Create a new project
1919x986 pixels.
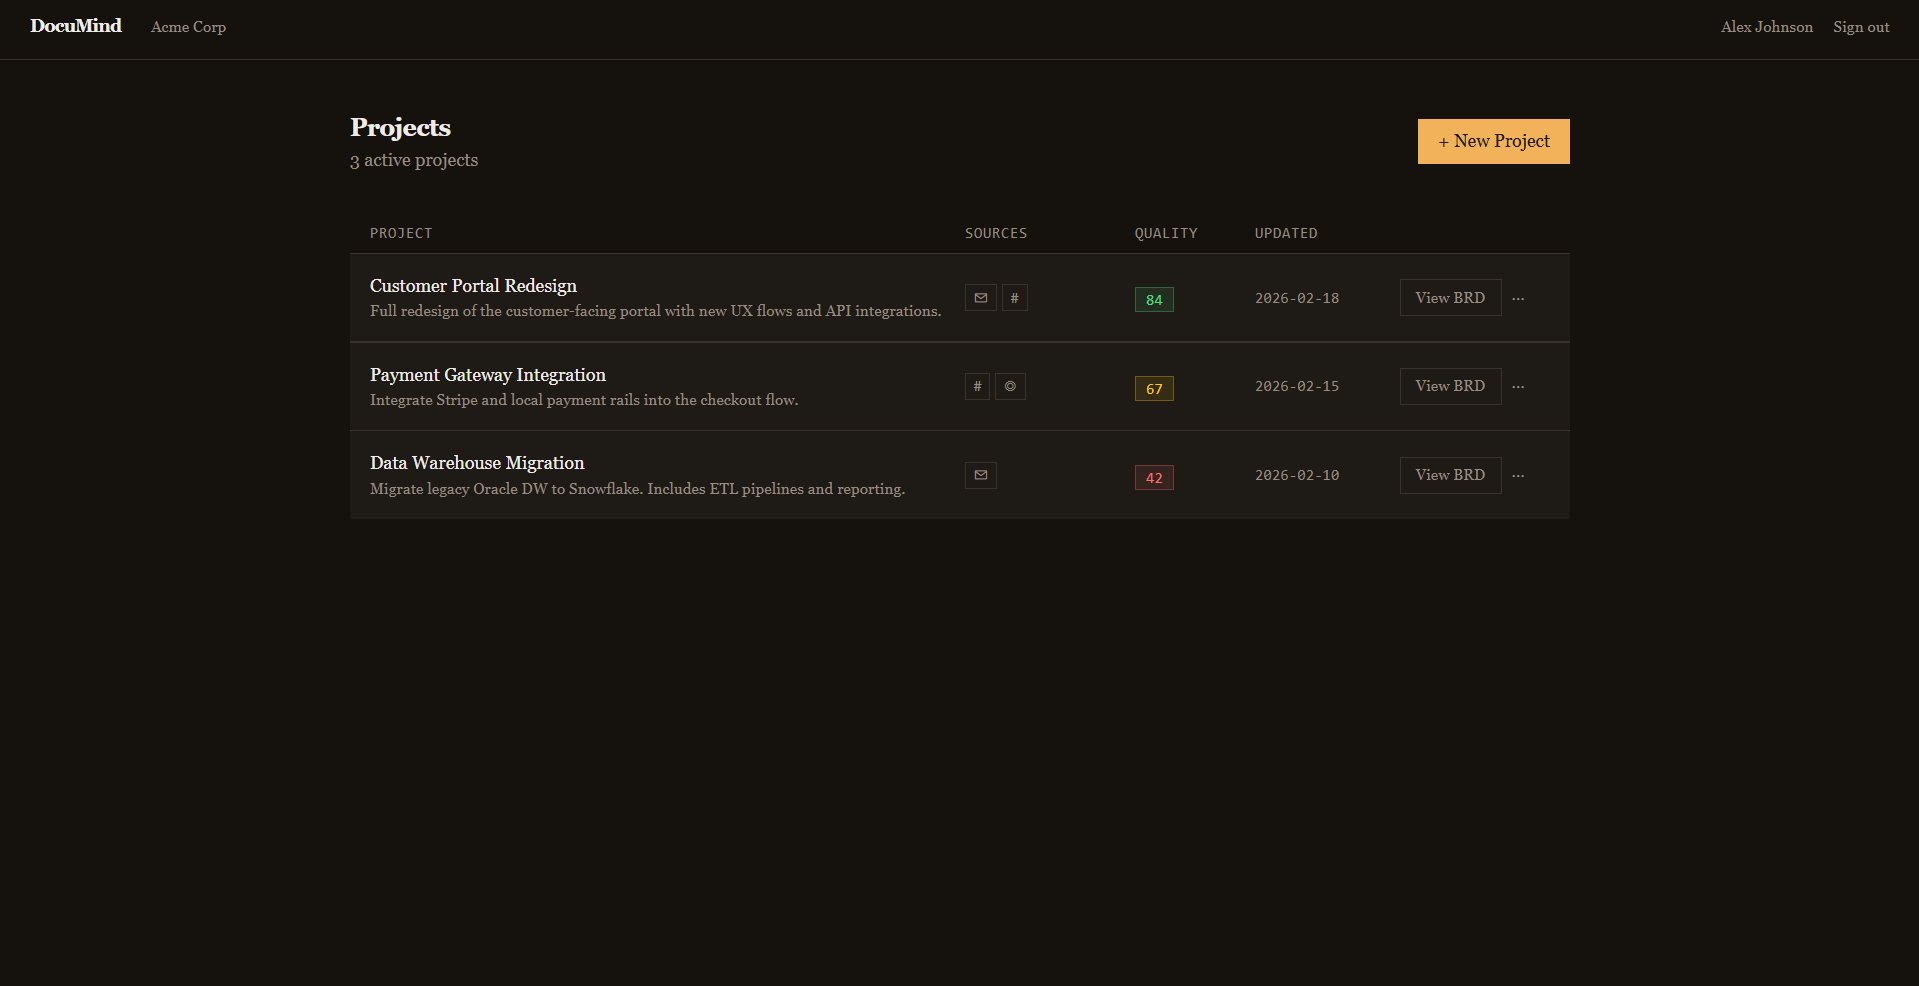tap(1493, 141)
